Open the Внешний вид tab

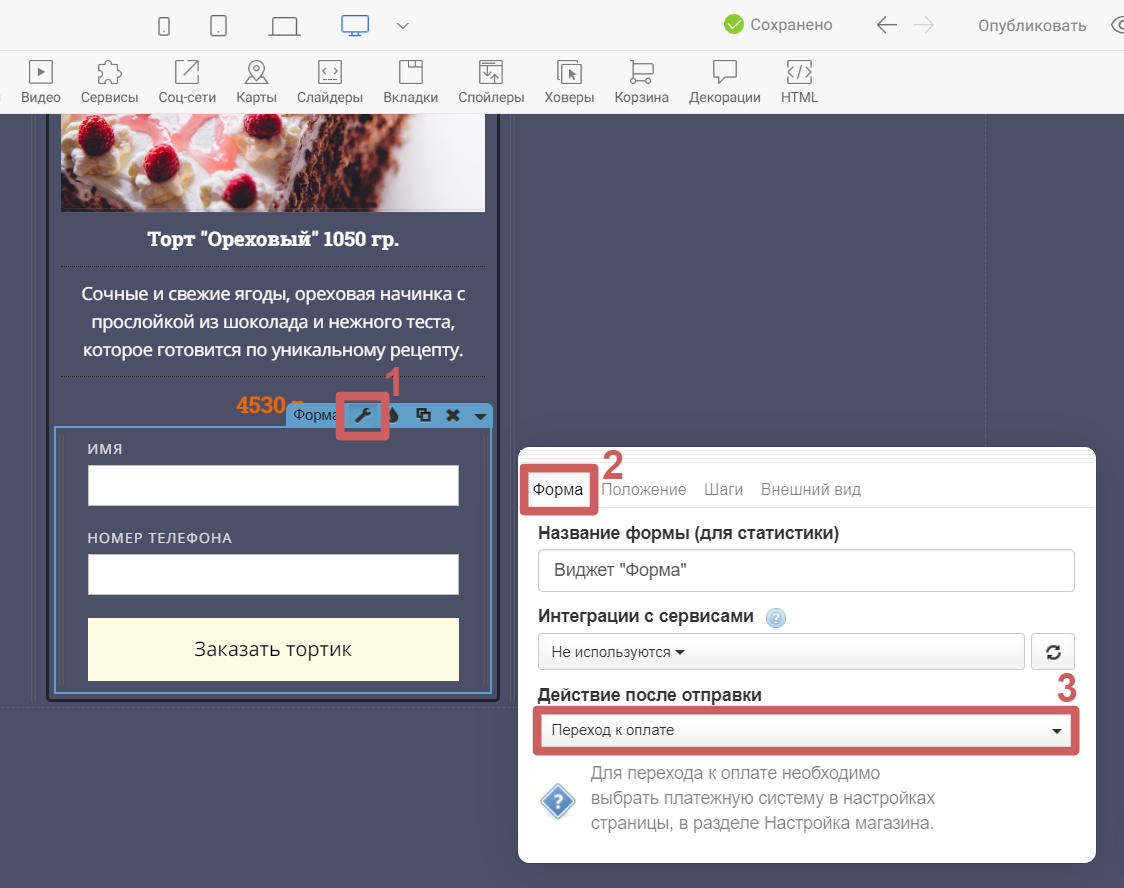pos(810,490)
